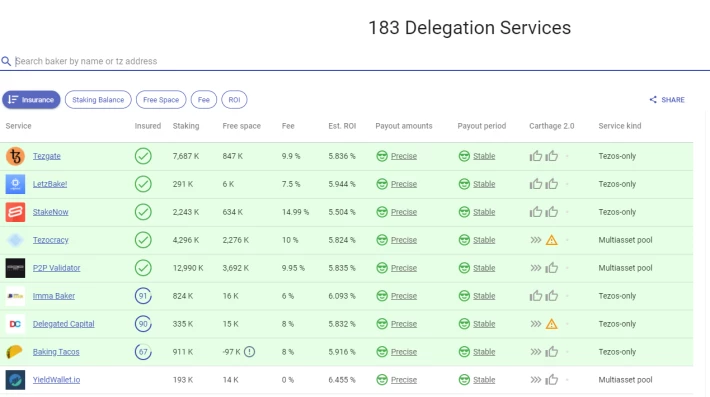
Task: Click Tezocracy's Stable payout period link
Action: 484,240
